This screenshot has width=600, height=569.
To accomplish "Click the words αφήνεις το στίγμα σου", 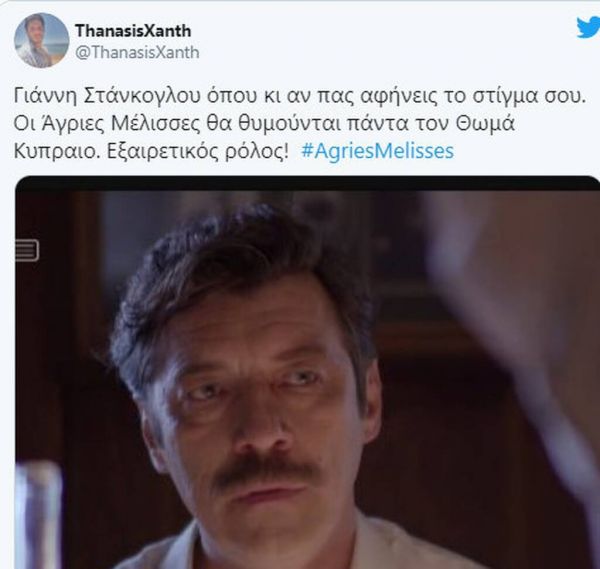I will pos(474,96).
